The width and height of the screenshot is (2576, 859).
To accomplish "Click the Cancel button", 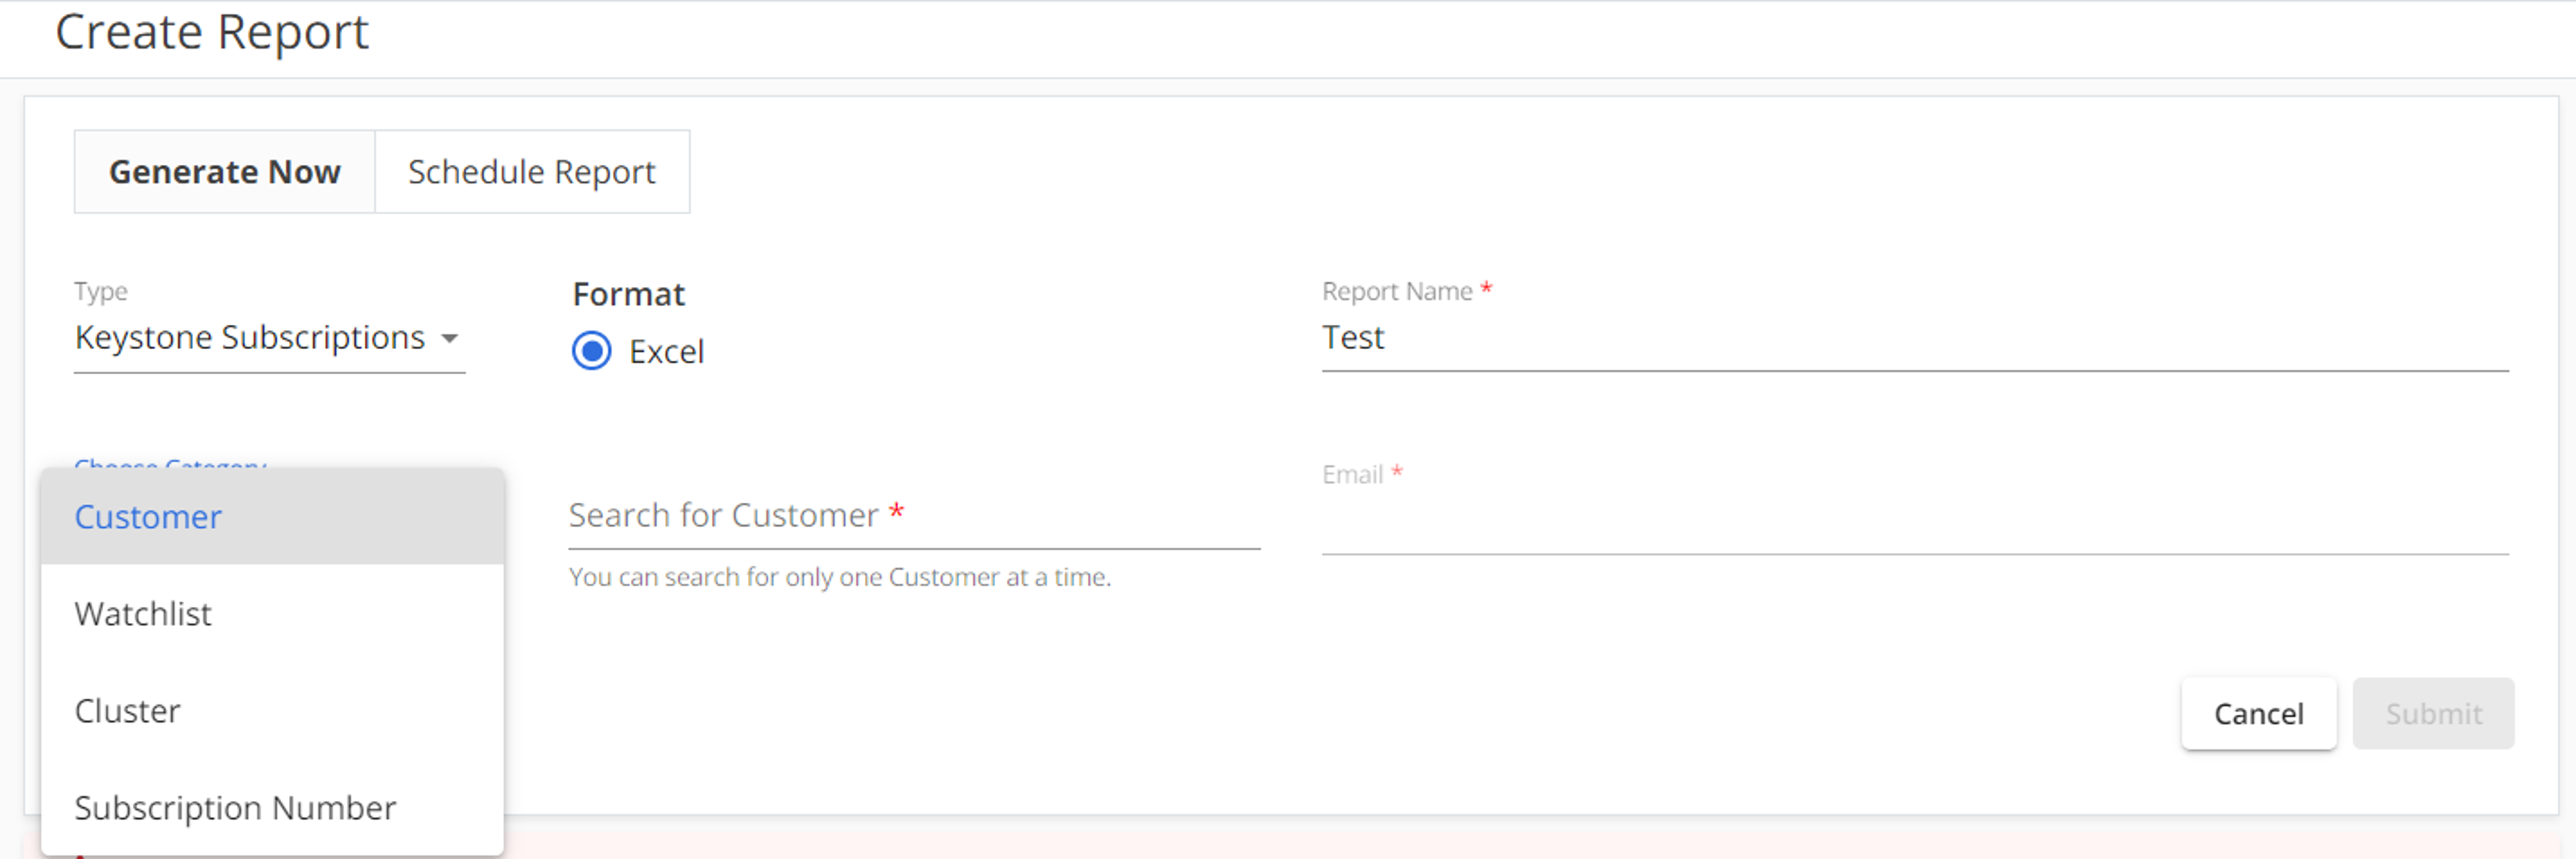I will tap(2257, 713).
